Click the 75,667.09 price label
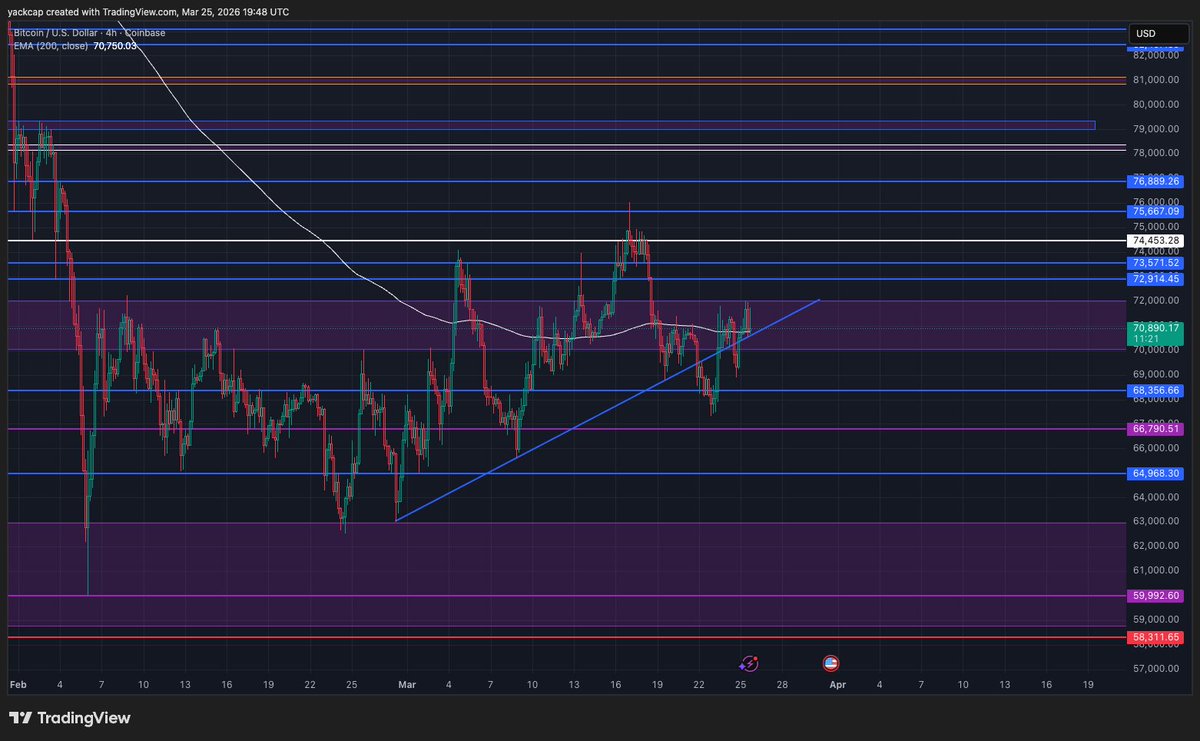Image resolution: width=1200 pixels, height=741 pixels. (1155, 212)
